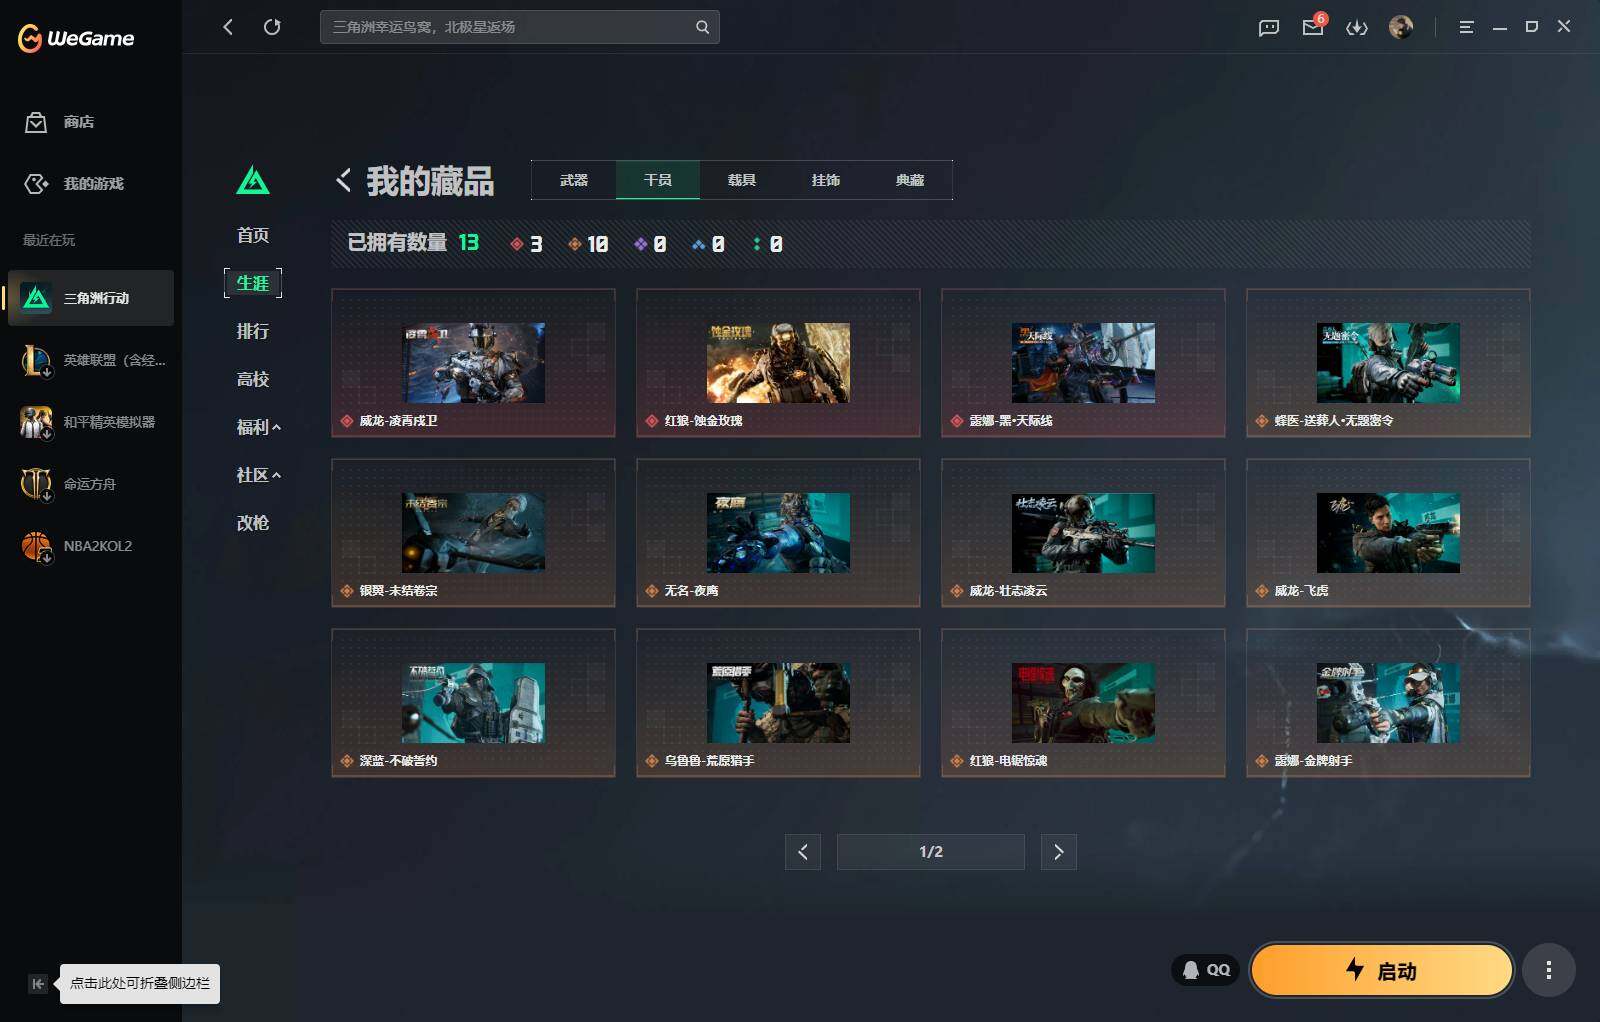Image resolution: width=1600 pixels, height=1022 pixels.
Task: Switch to the 挂饰 tab
Action: coord(826,180)
